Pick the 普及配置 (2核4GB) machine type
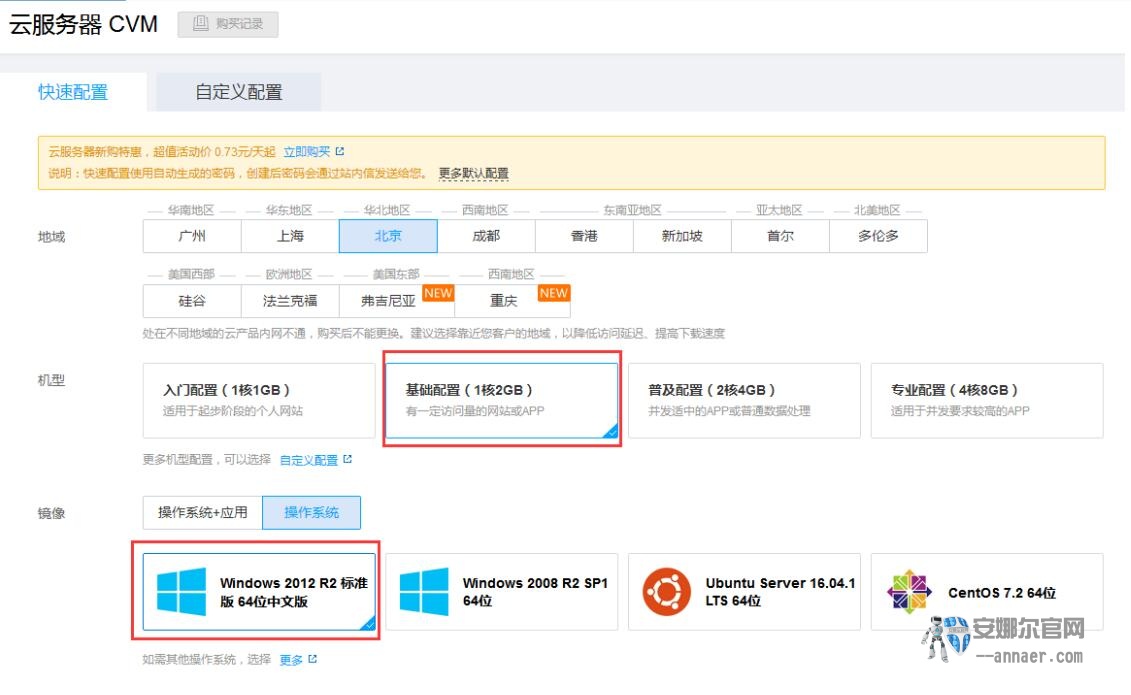 (x=744, y=400)
